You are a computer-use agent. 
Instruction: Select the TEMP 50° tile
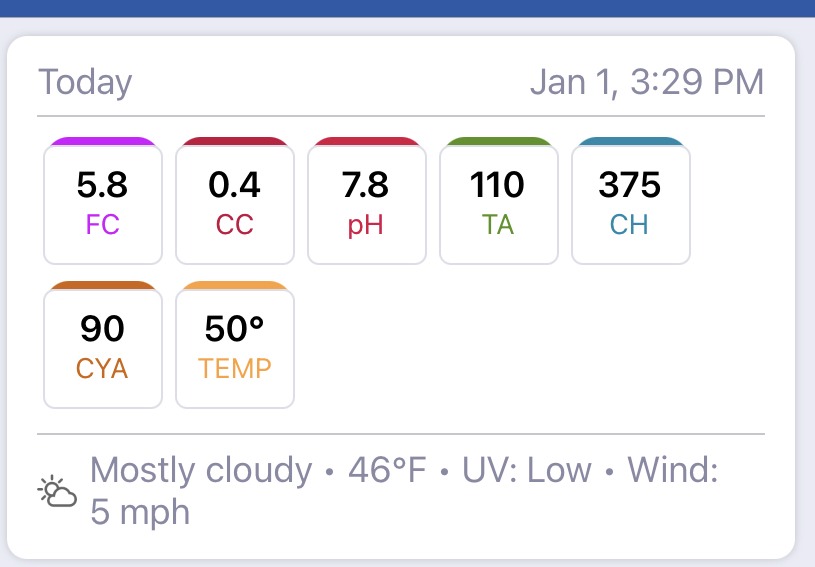pyautogui.click(x=235, y=348)
